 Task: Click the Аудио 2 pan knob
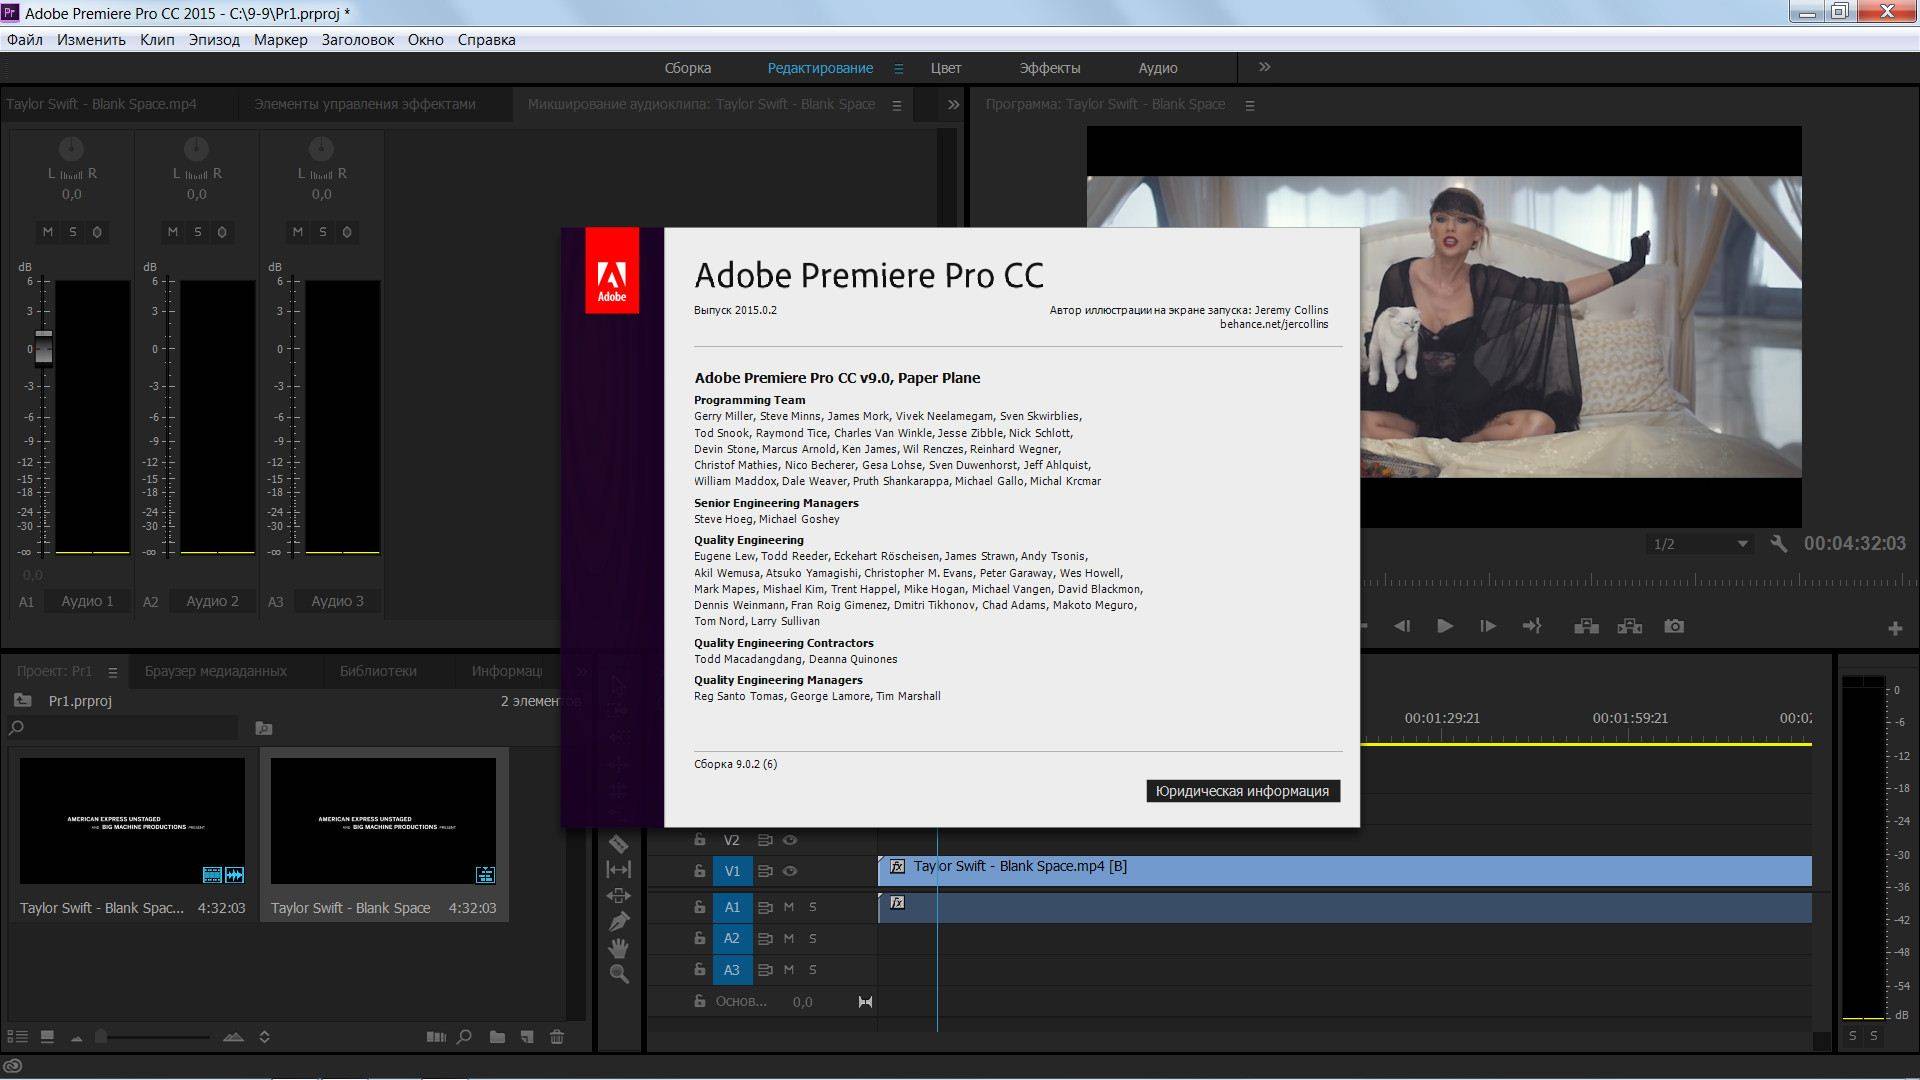click(196, 149)
